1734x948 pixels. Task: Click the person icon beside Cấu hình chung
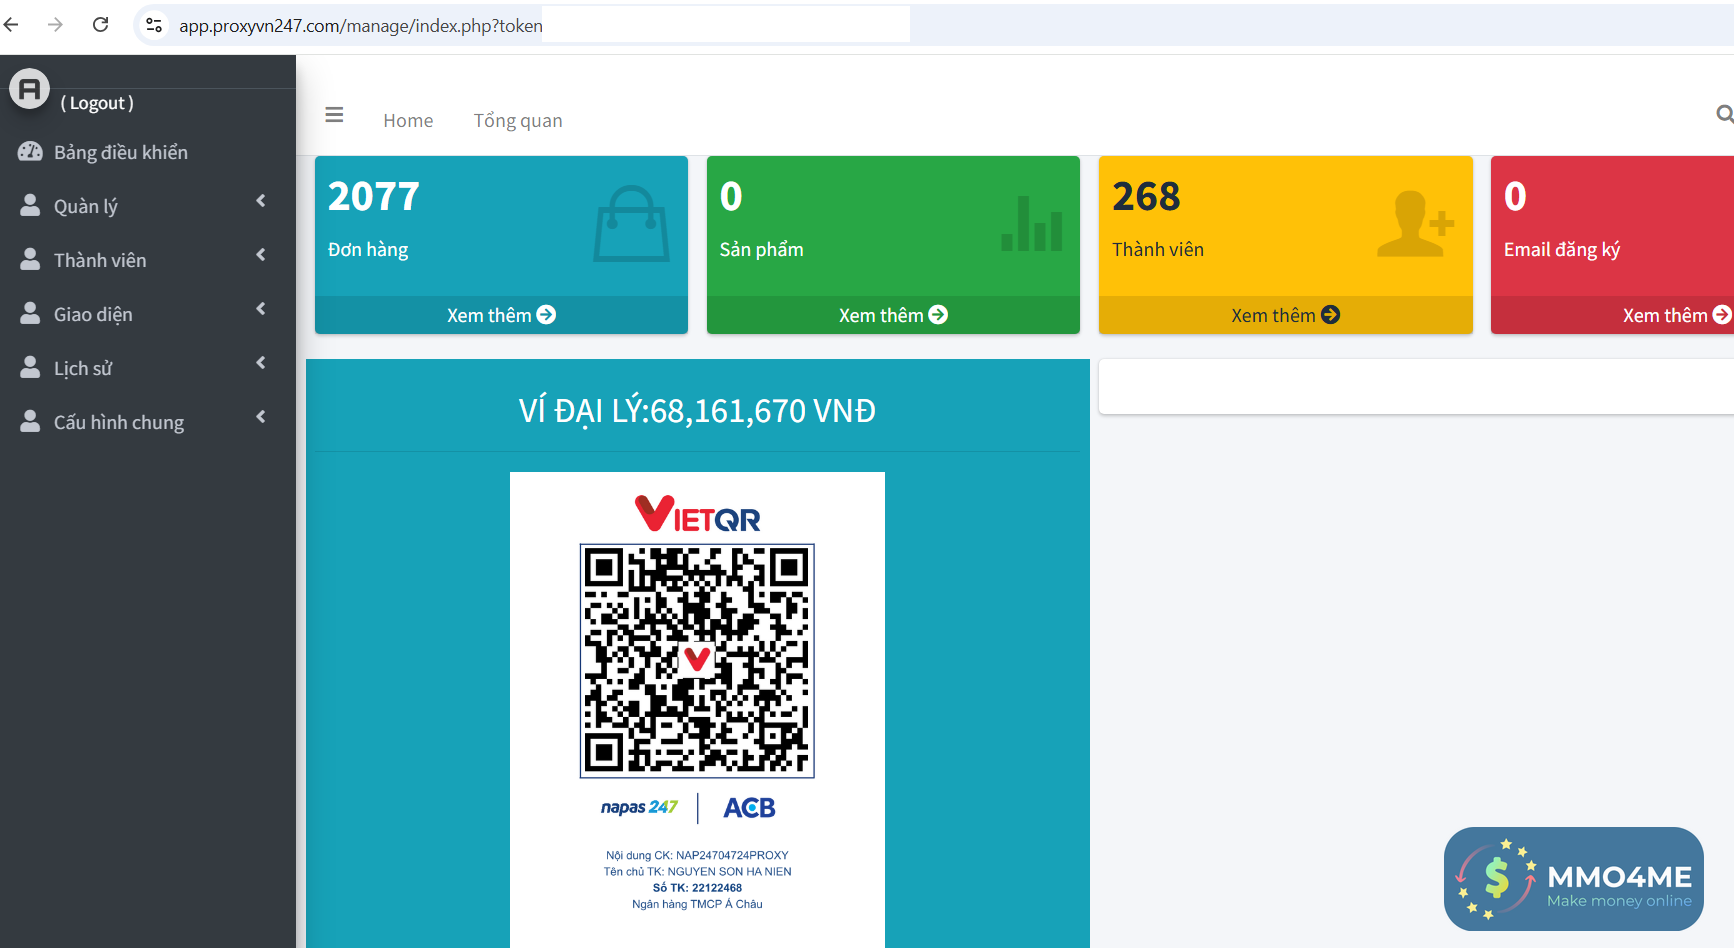31,421
